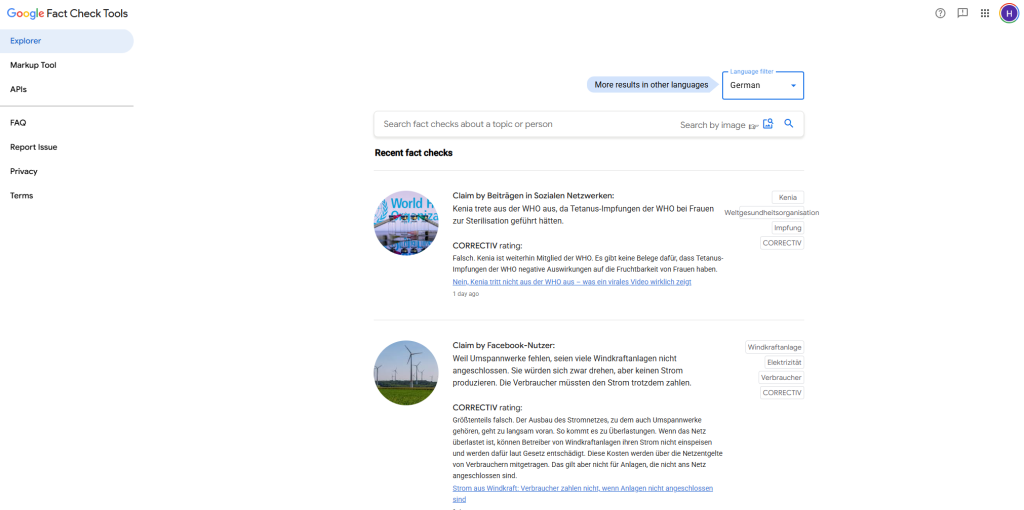Click the Windkraftanlage topic tag
The height and width of the screenshot is (510, 1024).
(775, 347)
